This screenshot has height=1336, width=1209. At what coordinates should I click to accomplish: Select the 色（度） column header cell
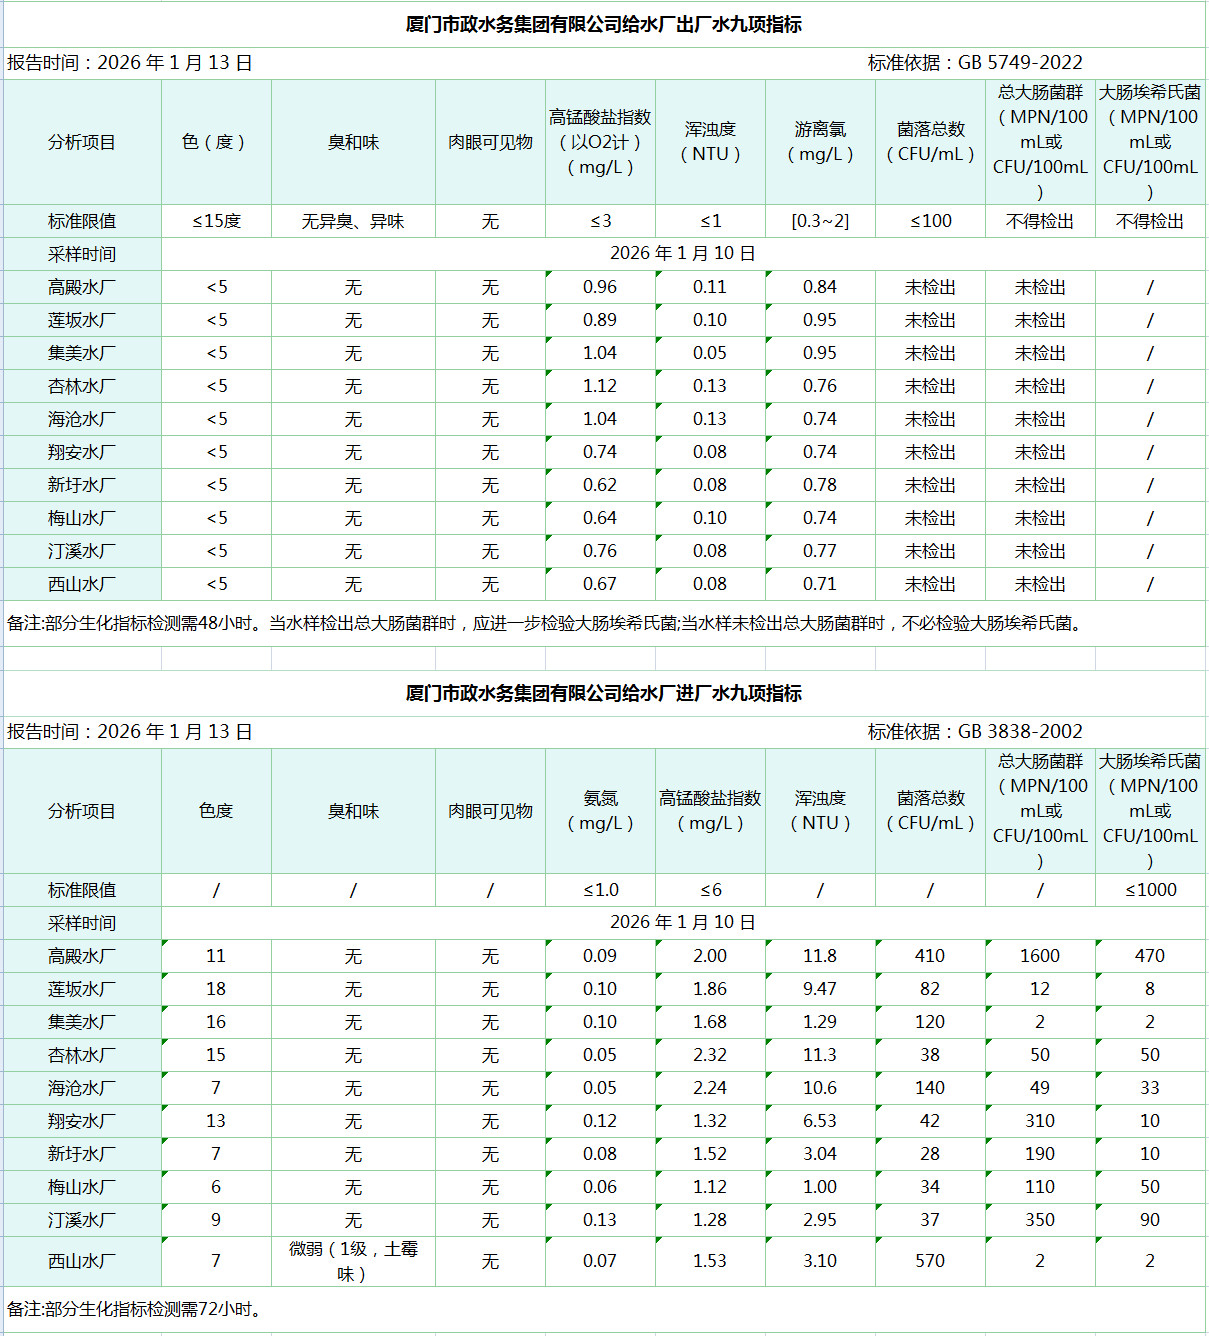(x=215, y=142)
